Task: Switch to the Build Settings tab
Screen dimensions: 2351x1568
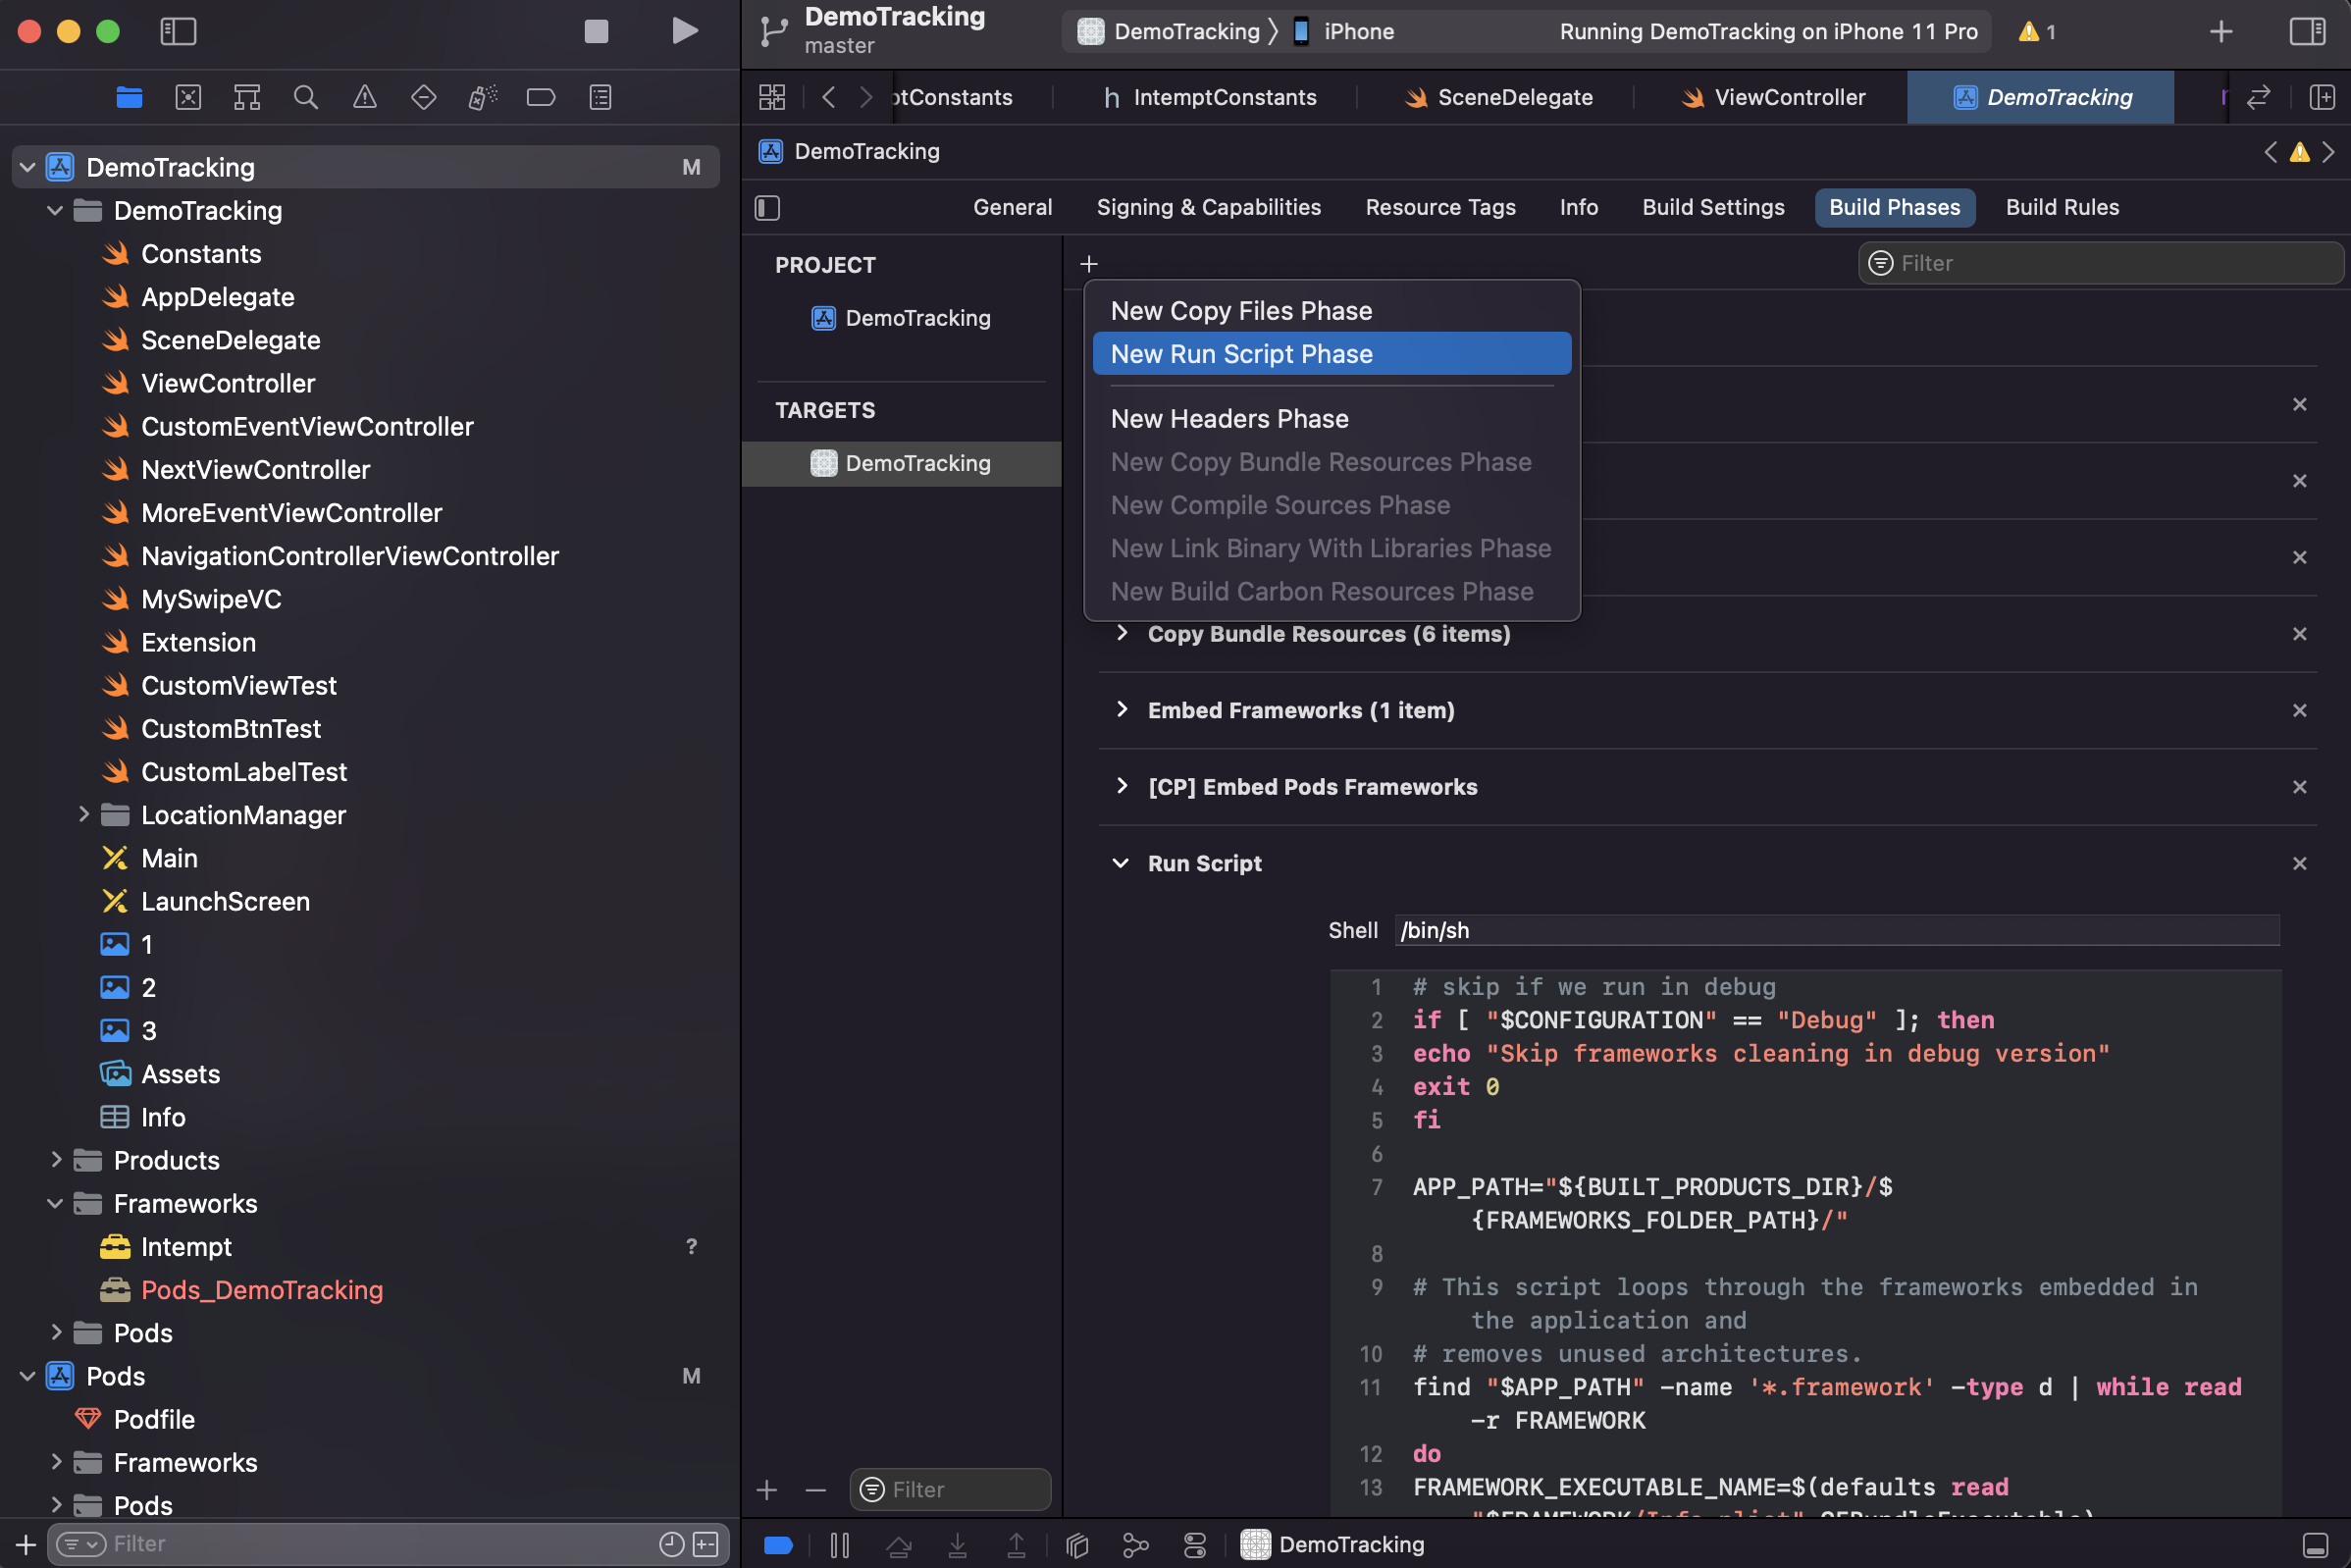Action: [1713, 207]
